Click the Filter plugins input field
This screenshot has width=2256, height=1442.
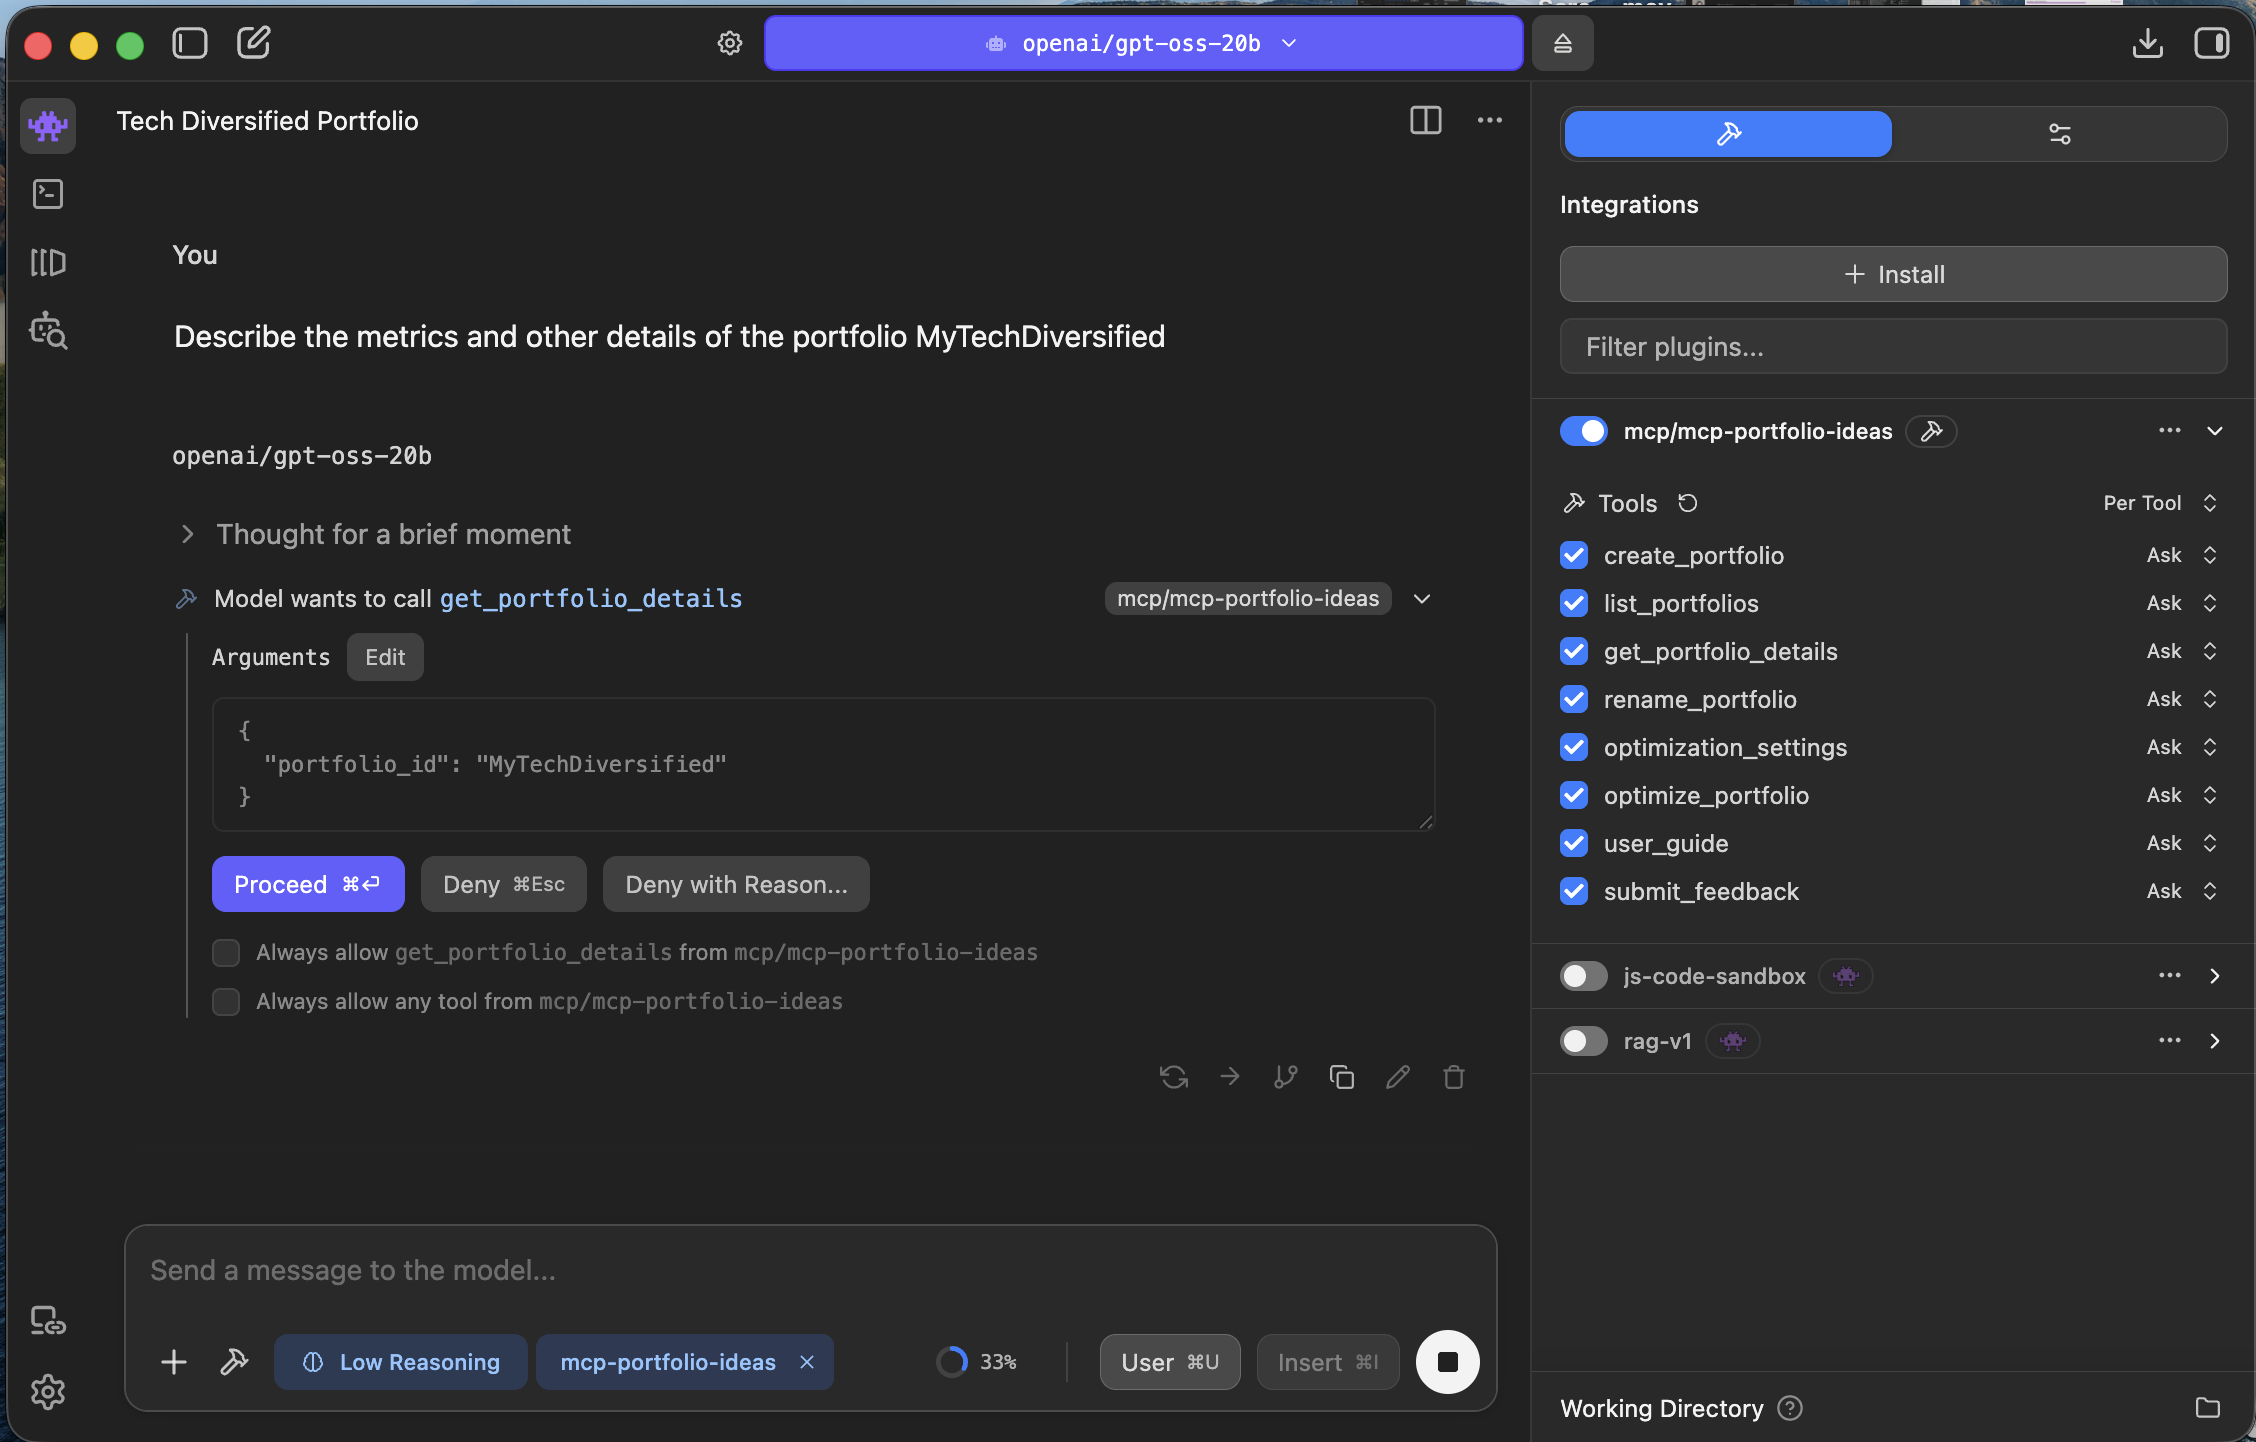[x=1893, y=347]
